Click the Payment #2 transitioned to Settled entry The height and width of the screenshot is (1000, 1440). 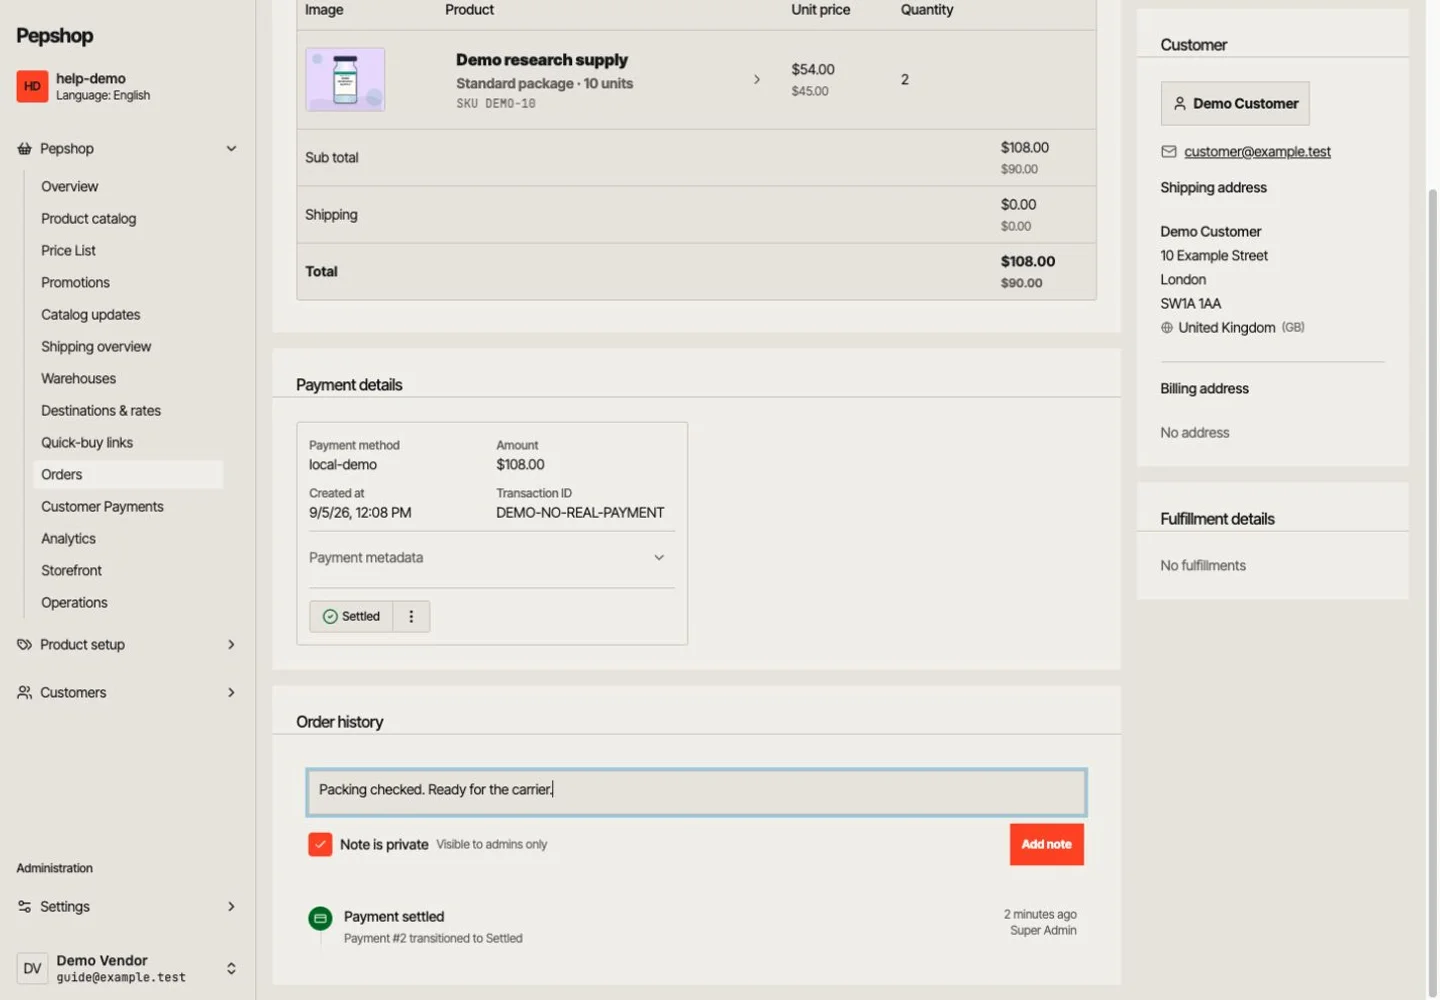point(433,939)
